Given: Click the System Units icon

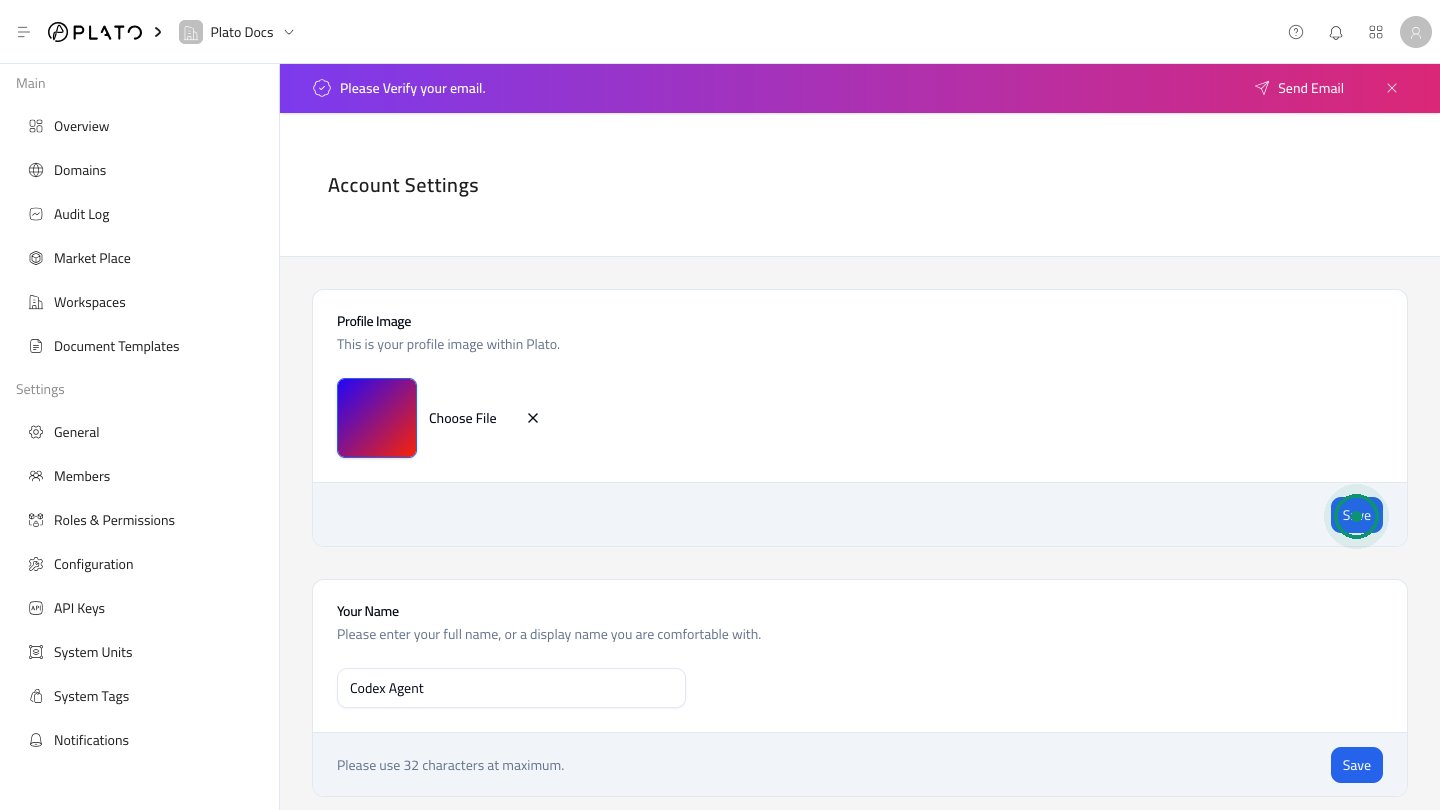Looking at the screenshot, I should 36,652.
